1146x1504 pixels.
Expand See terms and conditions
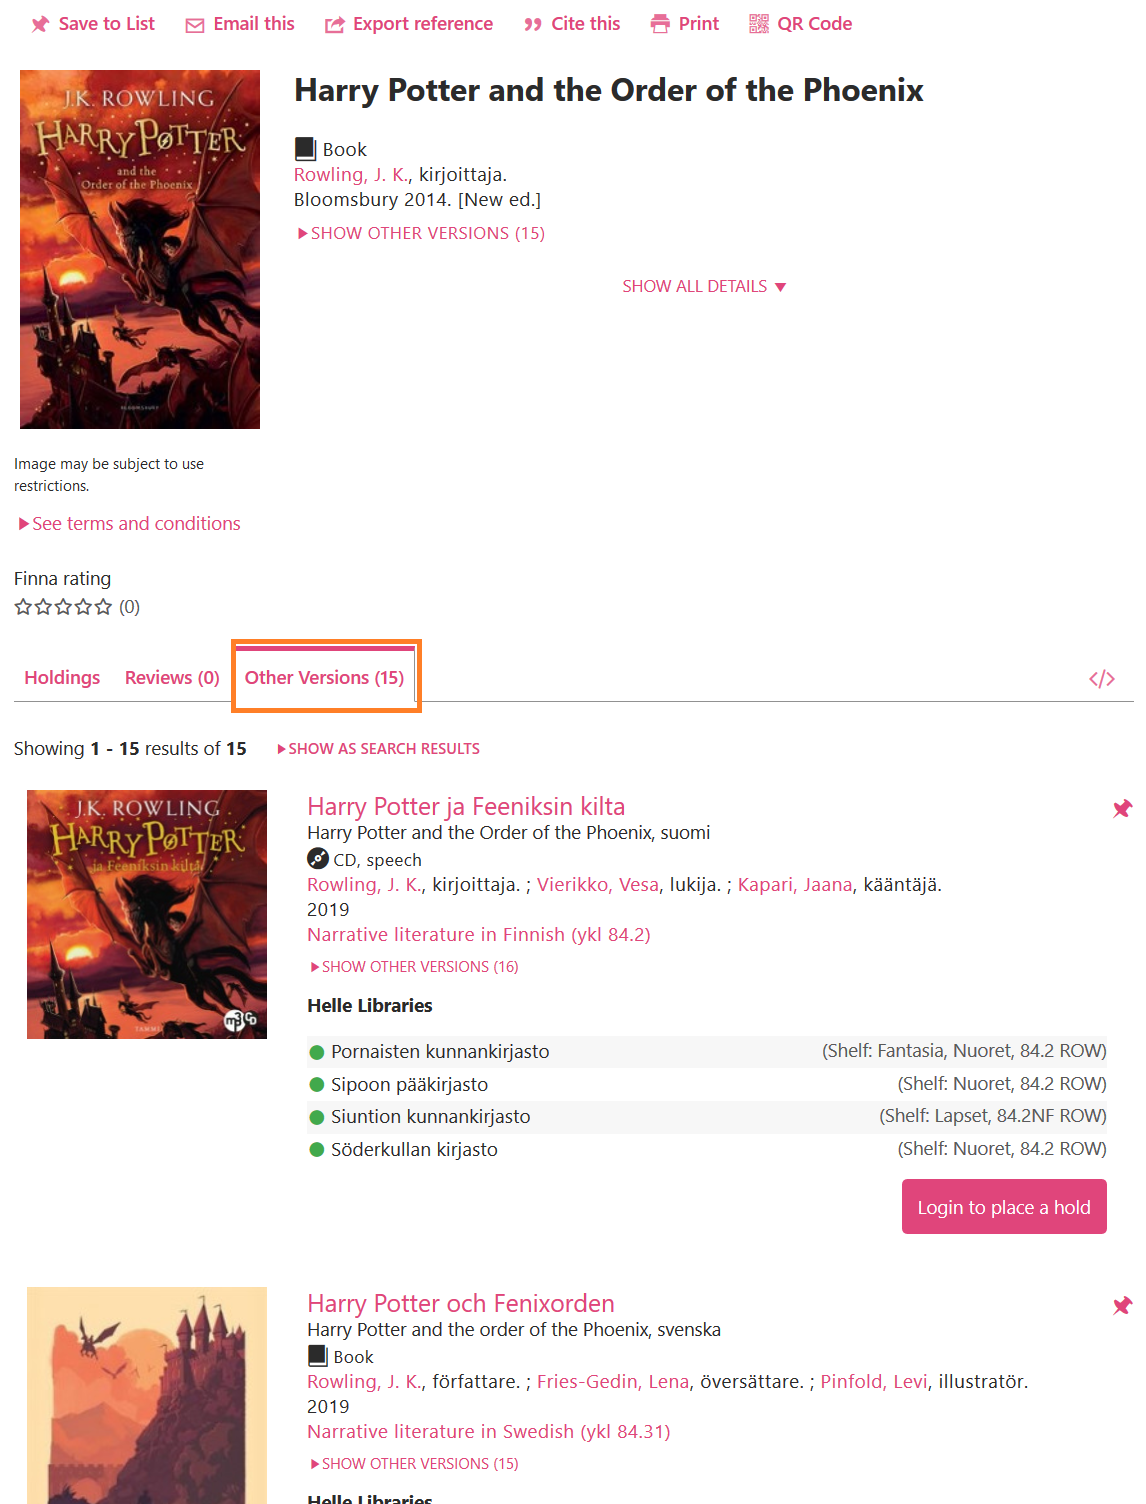click(129, 523)
